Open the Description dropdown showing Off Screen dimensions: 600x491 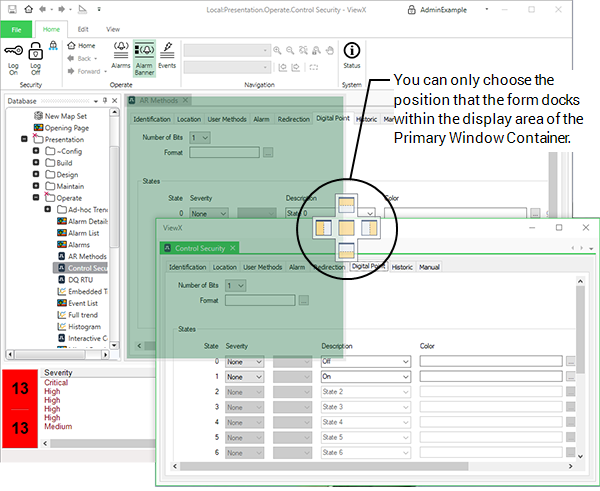click(364, 361)
